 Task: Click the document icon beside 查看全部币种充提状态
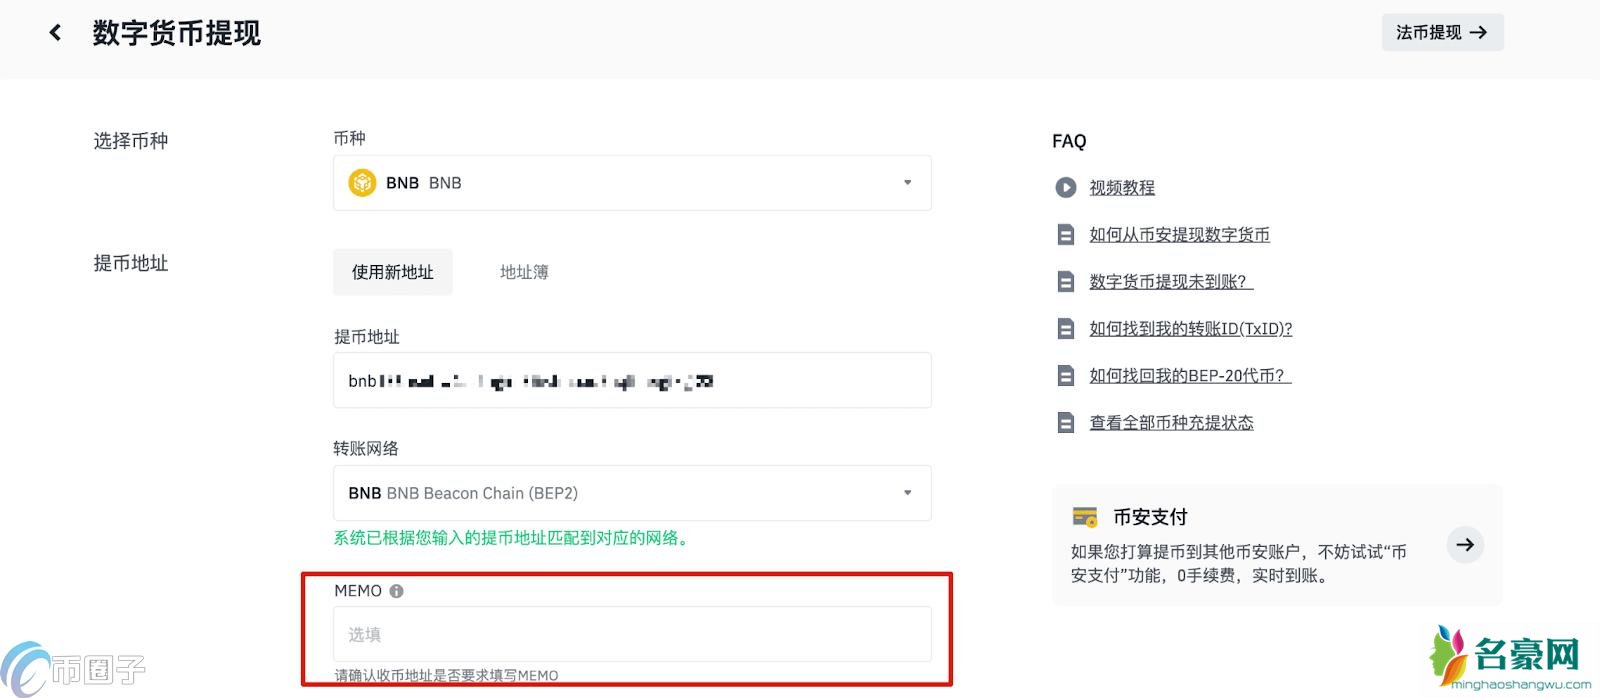1065,423
